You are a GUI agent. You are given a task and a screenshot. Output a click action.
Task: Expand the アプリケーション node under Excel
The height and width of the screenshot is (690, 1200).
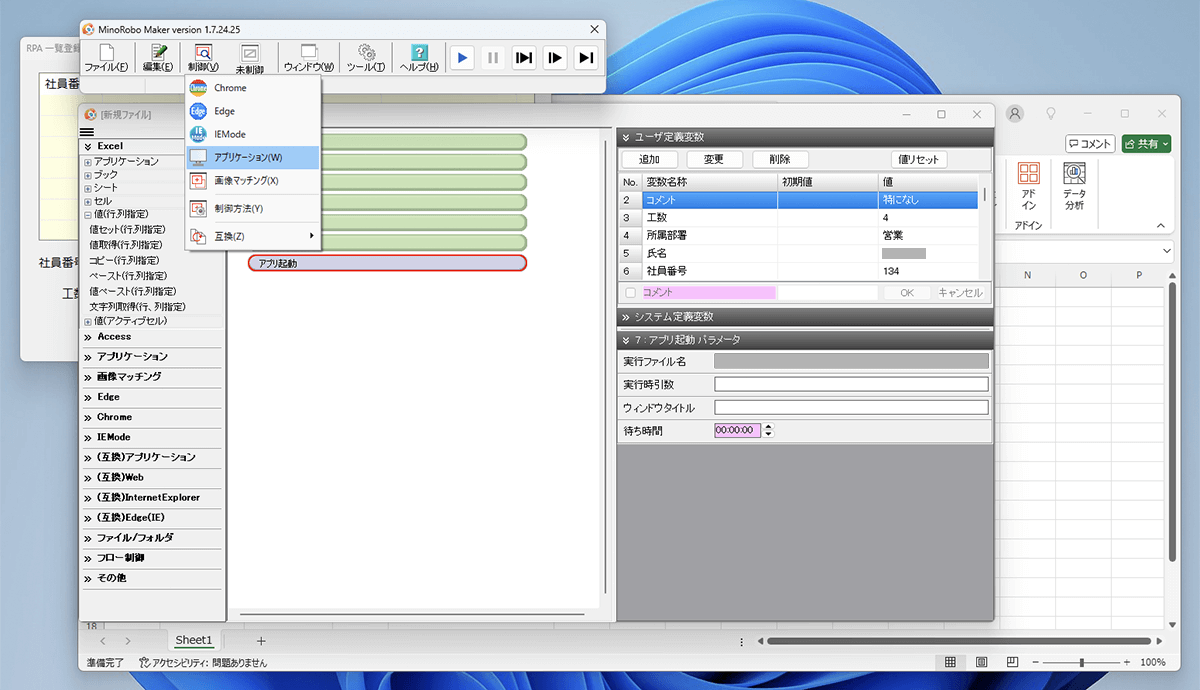[88, 162]
